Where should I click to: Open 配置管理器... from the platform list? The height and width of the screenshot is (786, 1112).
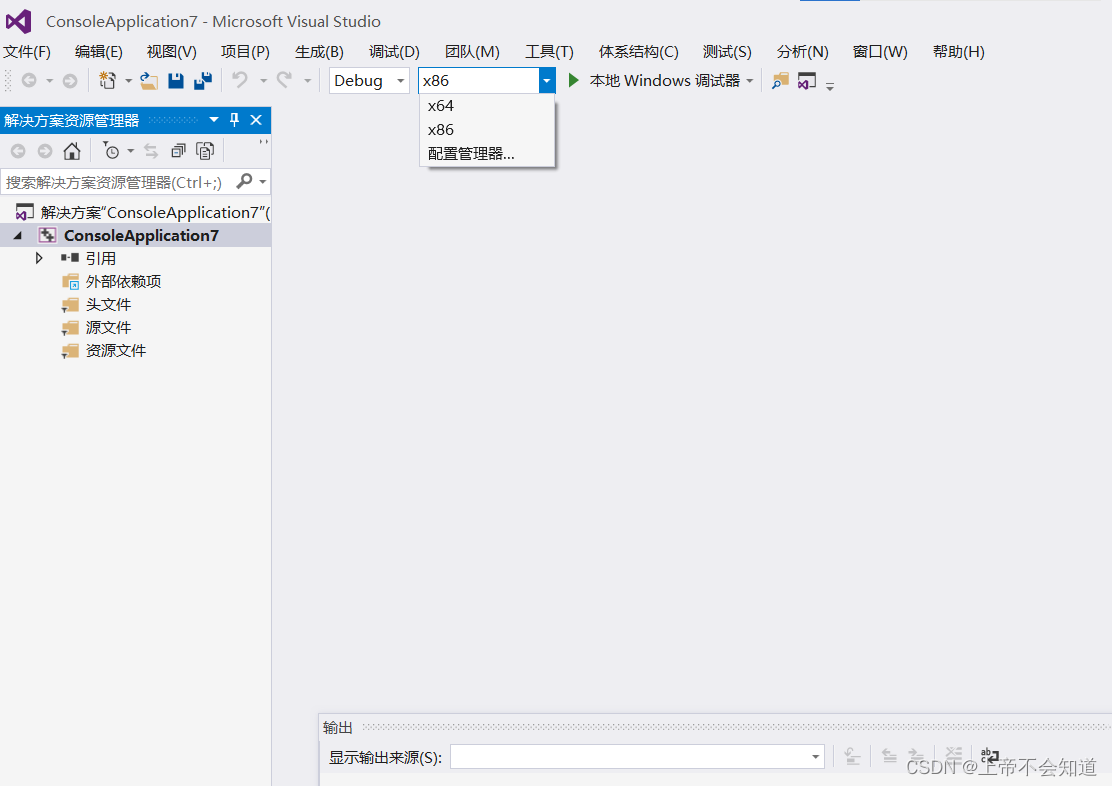[x=487, y=153]
